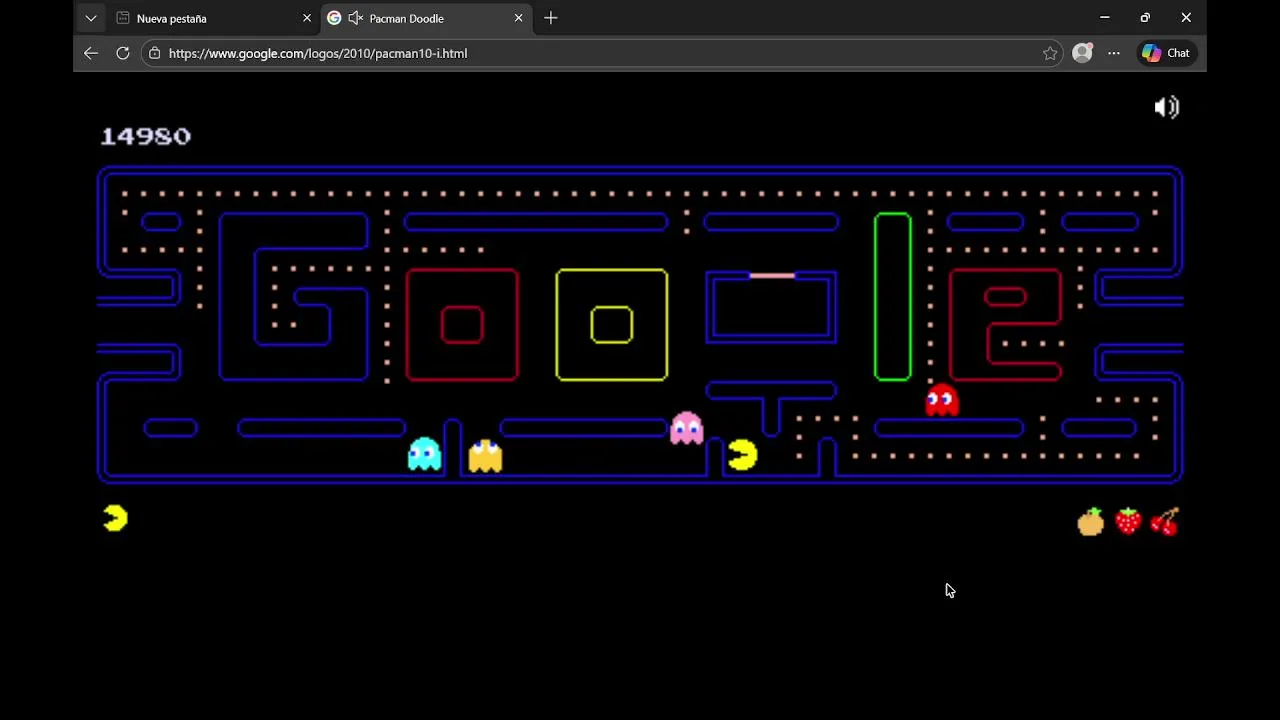Click the cherry fruit level indicator
Image resolution: width=1280 pixels, height=720 pixels.
click(1165, 521)
